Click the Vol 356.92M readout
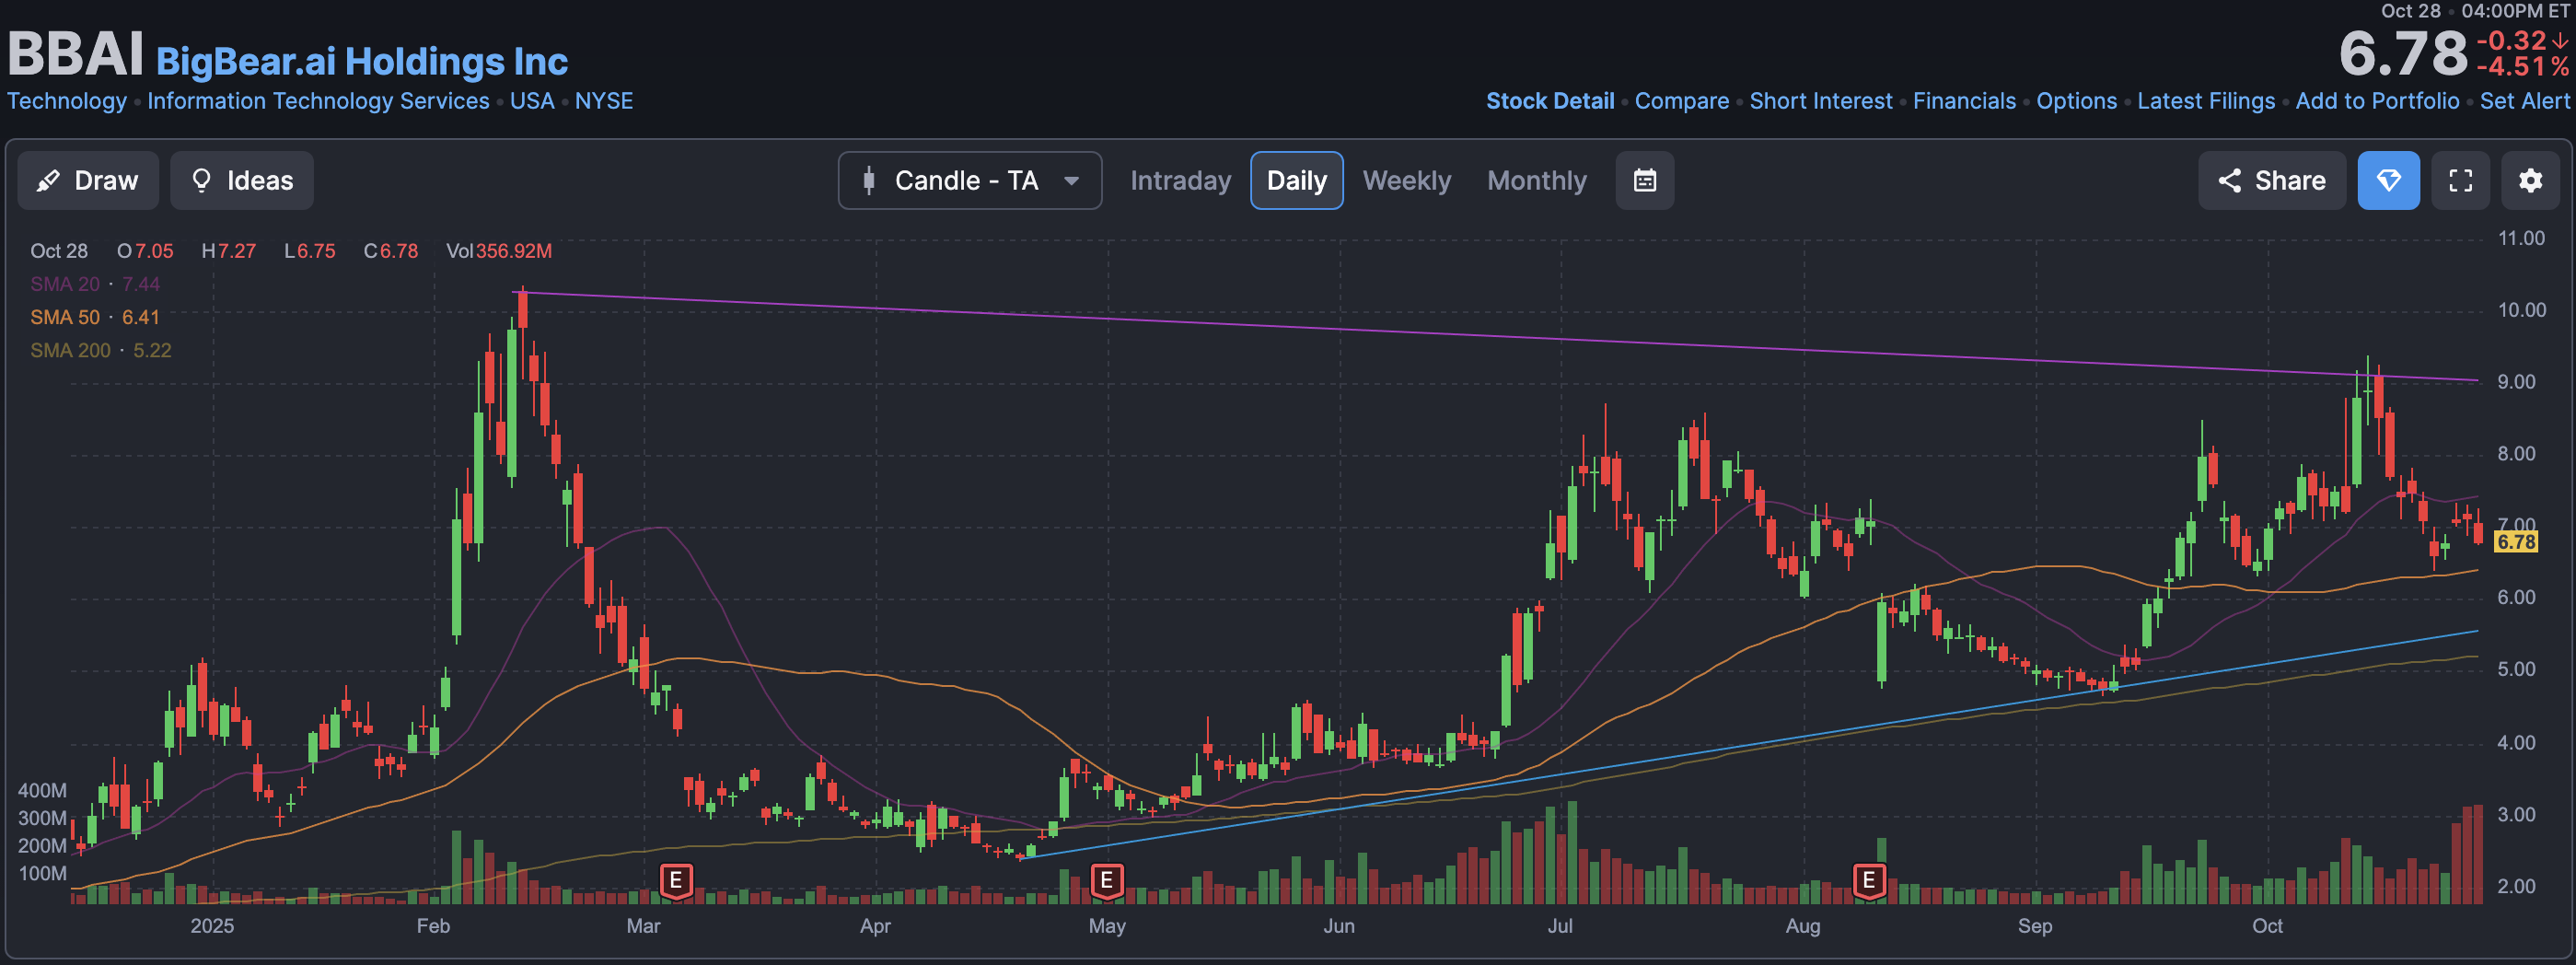 coord(499,251)
